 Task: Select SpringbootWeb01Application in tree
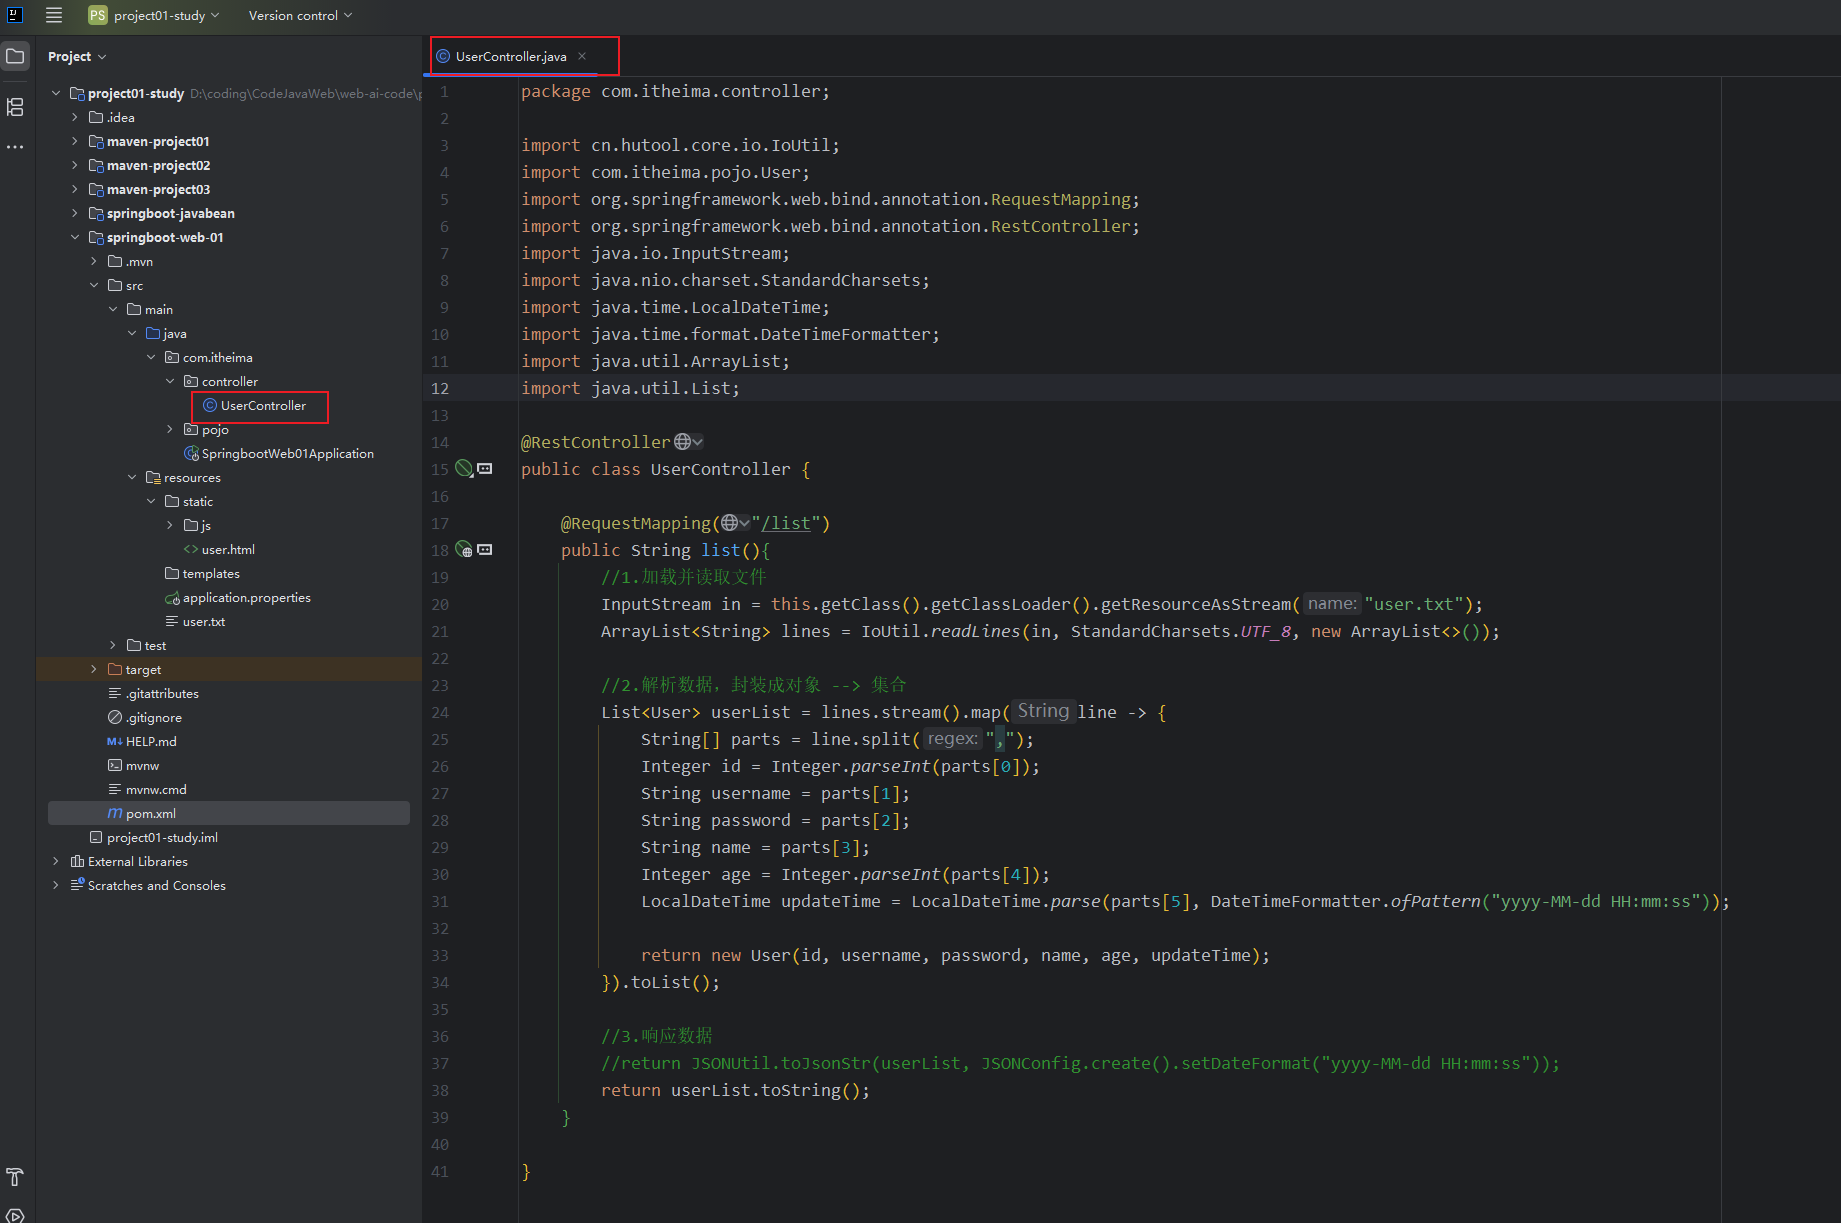[x=279, y=453]
